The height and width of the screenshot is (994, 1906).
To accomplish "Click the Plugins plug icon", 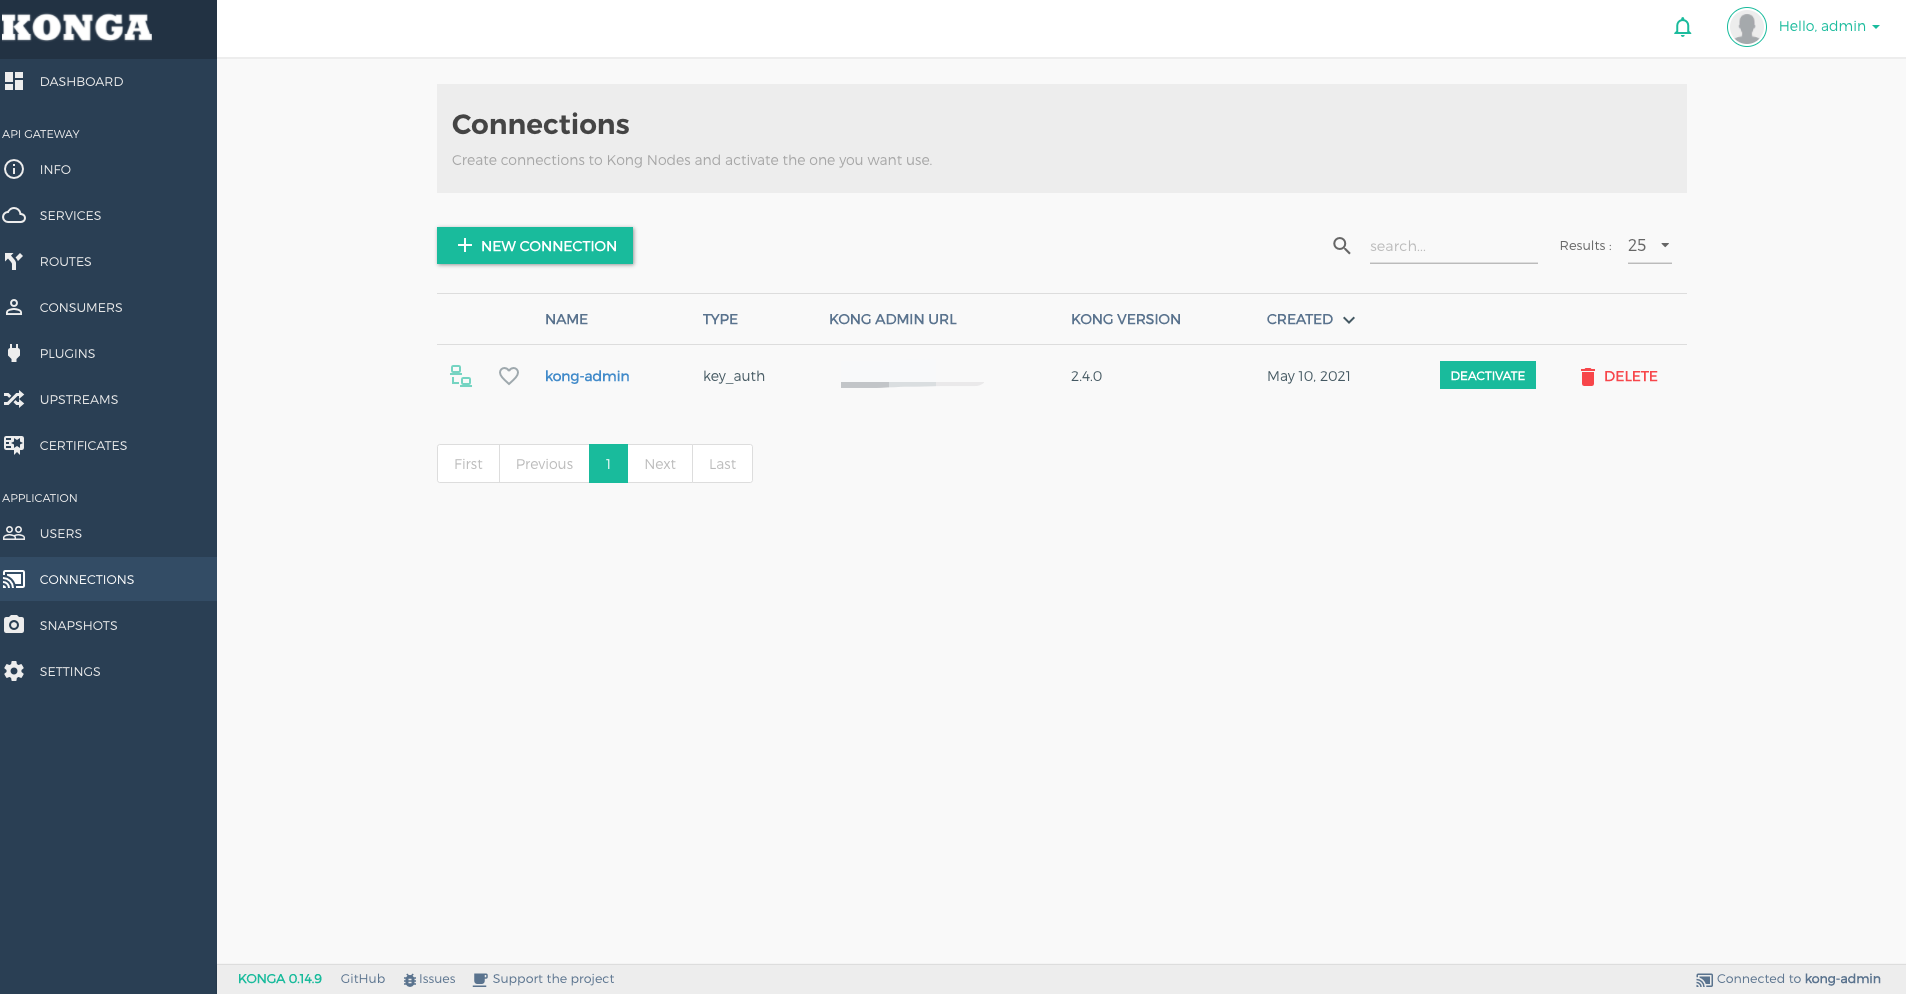I will (14, 353).
